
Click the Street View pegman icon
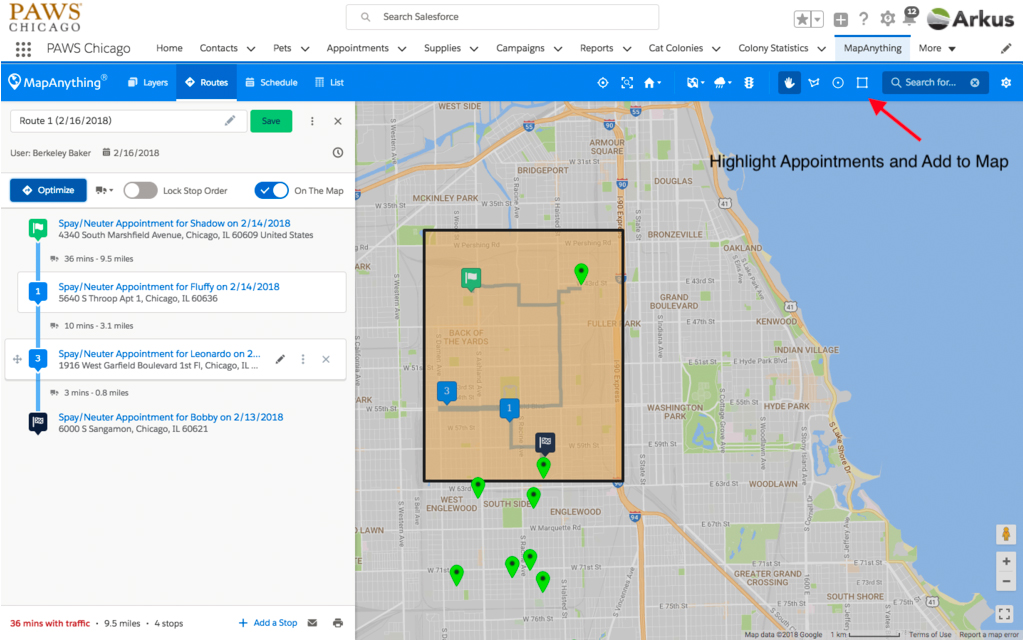coord(1006,534)
